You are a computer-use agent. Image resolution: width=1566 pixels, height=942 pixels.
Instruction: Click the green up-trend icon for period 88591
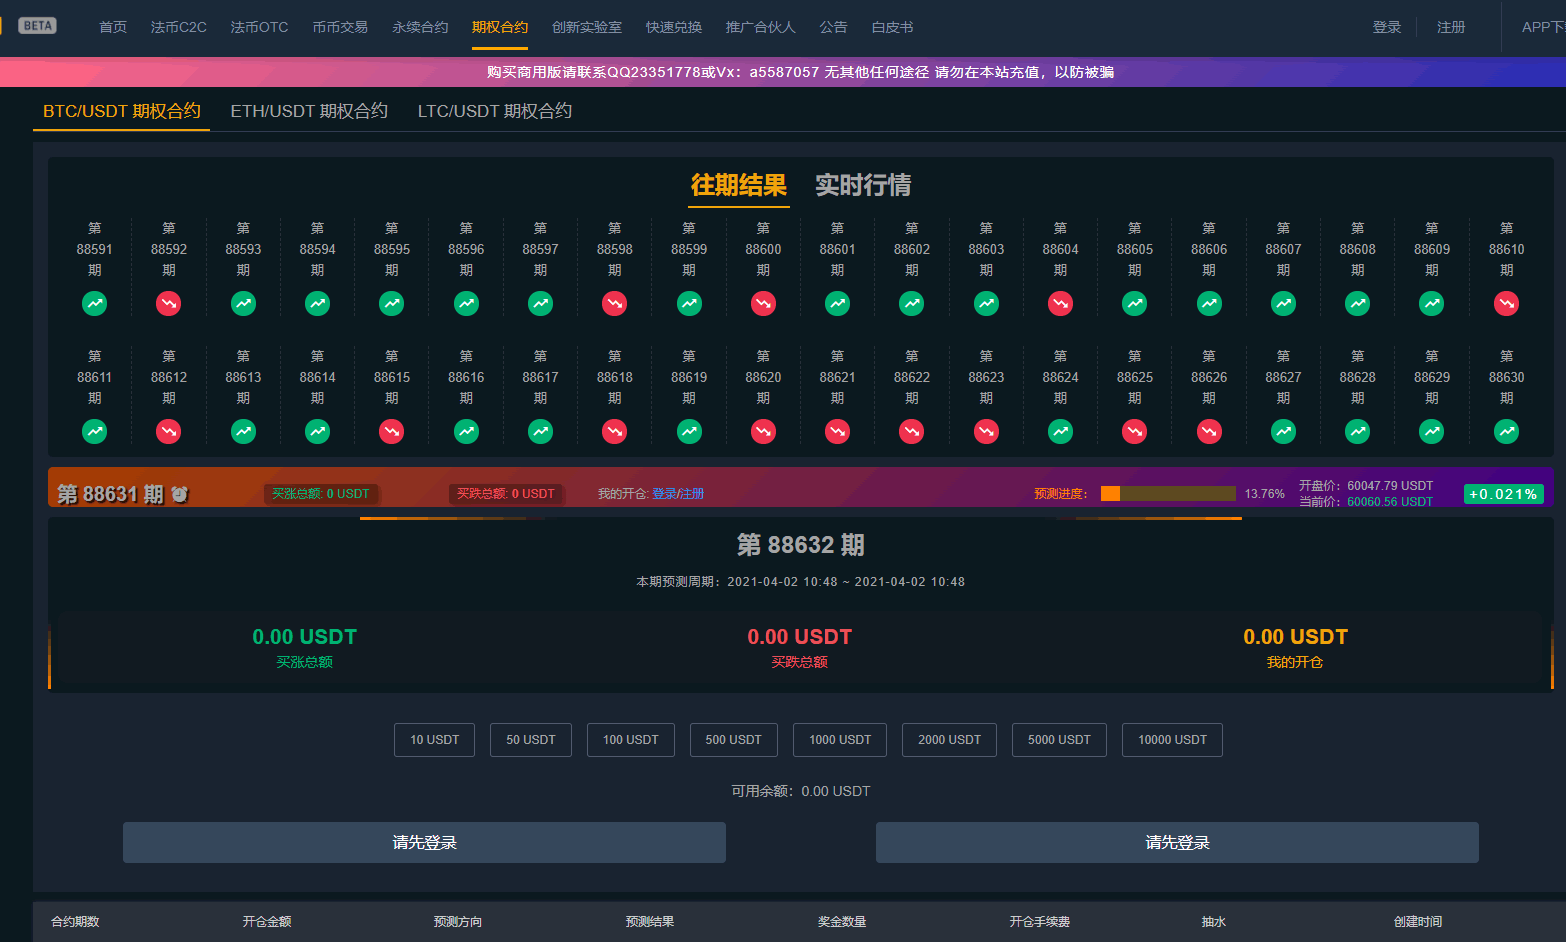pos(94,303)
